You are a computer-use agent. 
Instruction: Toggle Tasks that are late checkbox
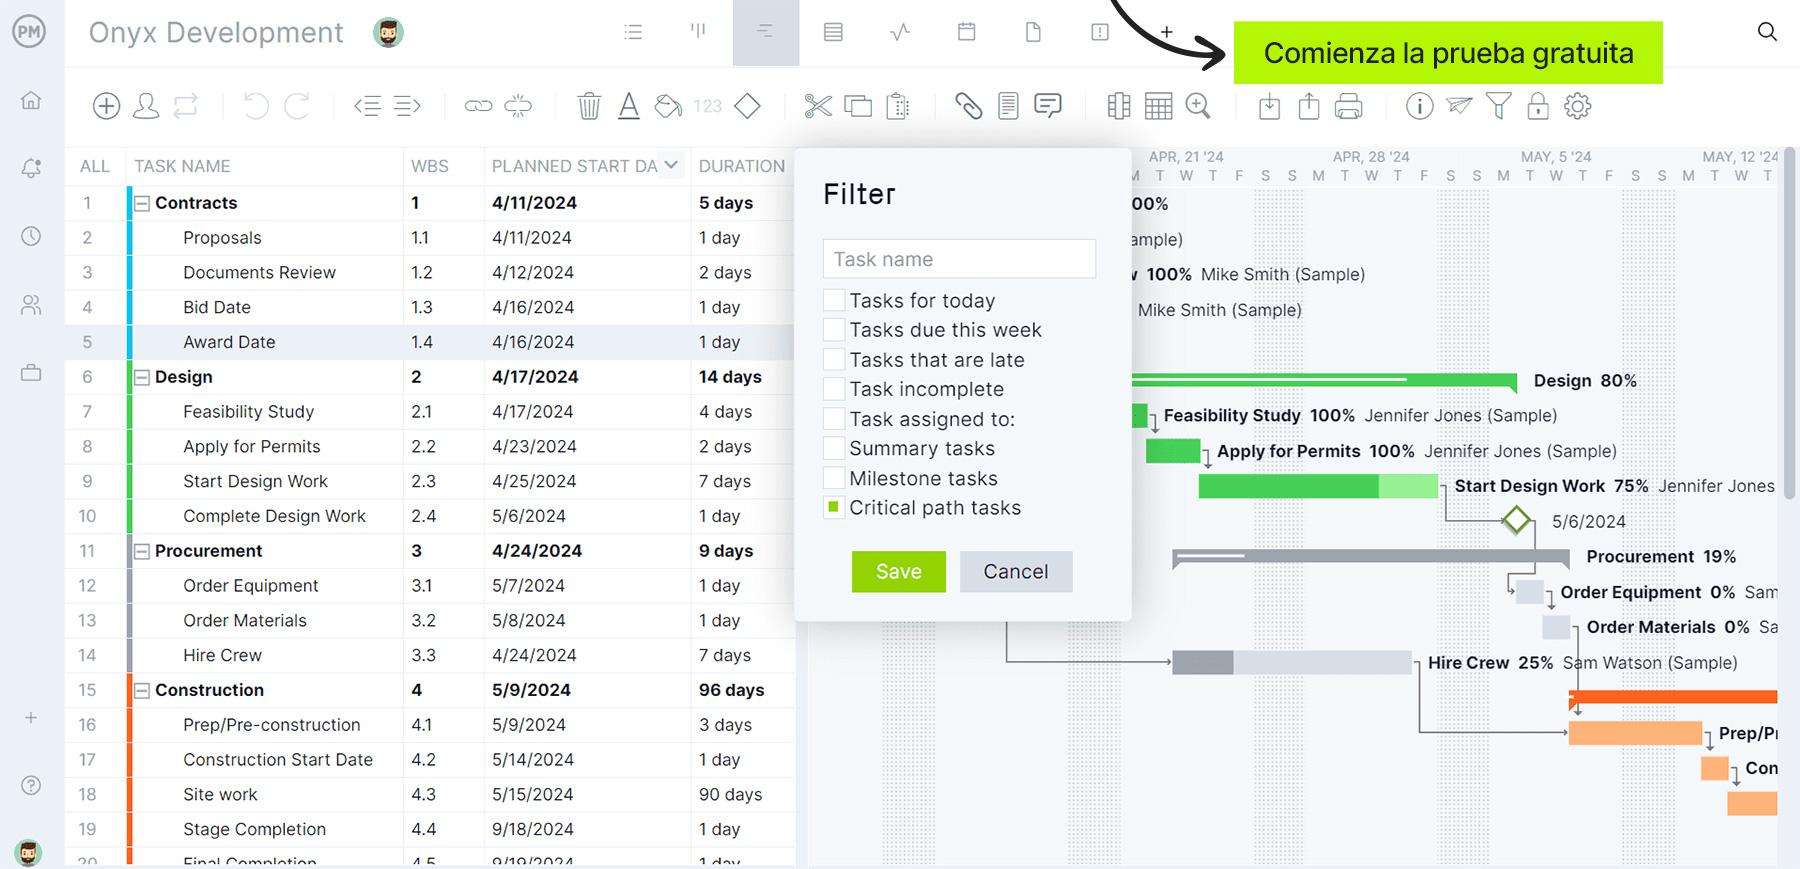coord(834,359)
